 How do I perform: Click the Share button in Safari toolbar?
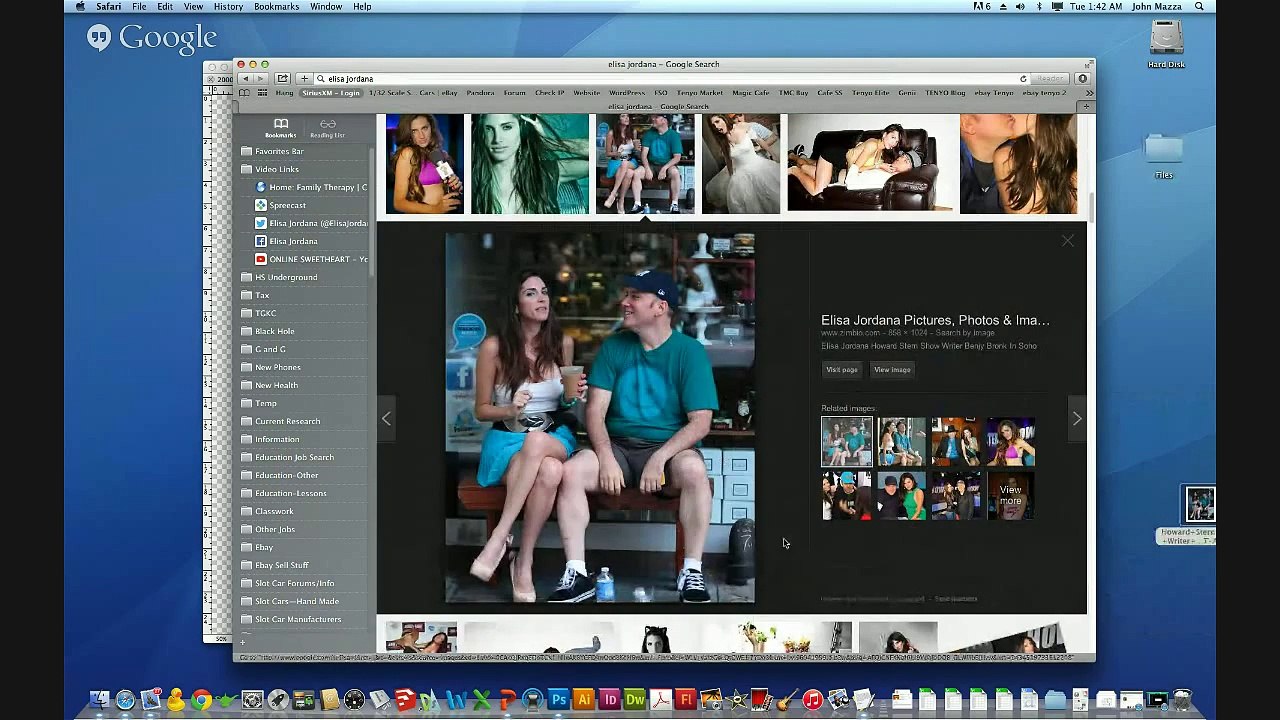[283, 78]
